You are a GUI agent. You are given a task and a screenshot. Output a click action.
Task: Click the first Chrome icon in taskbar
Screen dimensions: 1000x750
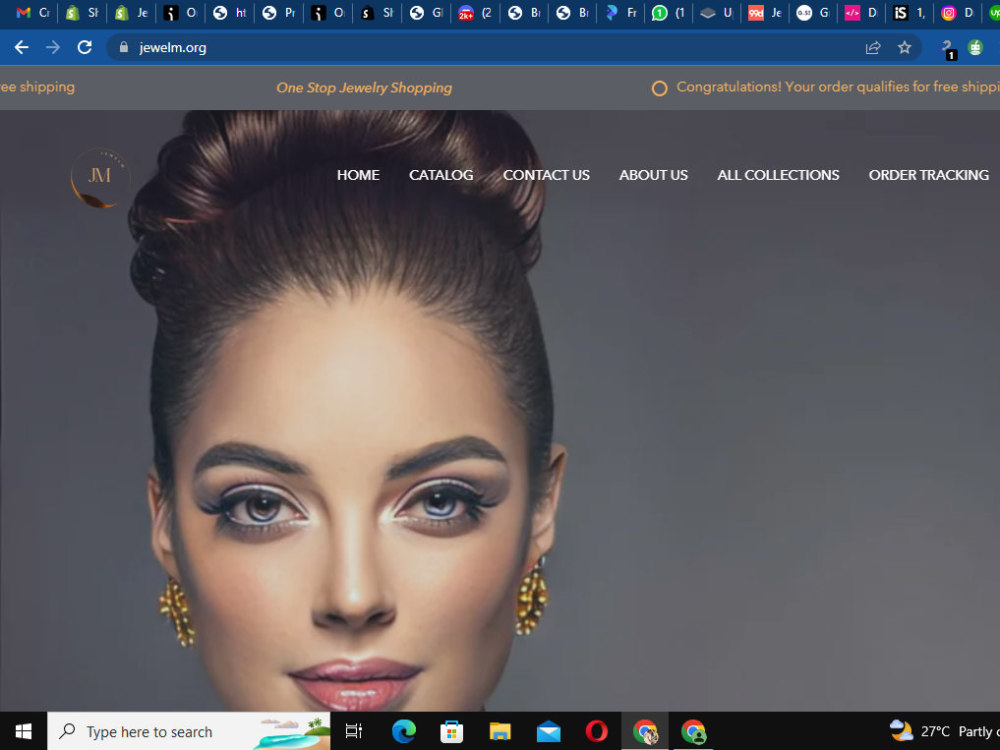pyautogui.click(x=645, y=731)
